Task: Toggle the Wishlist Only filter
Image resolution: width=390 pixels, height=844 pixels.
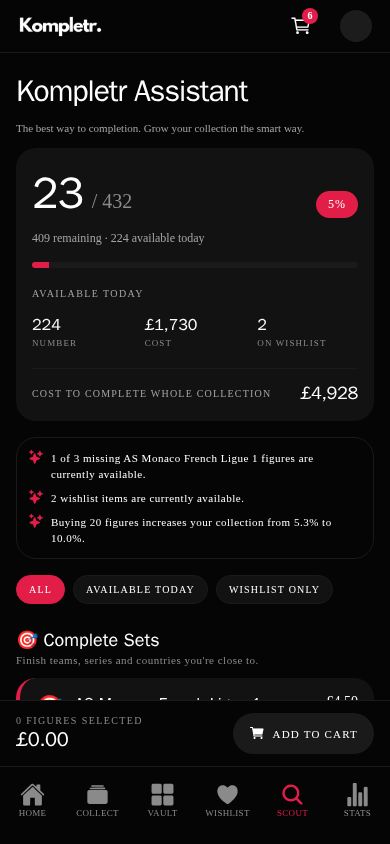Action: (x=274, y=589)
